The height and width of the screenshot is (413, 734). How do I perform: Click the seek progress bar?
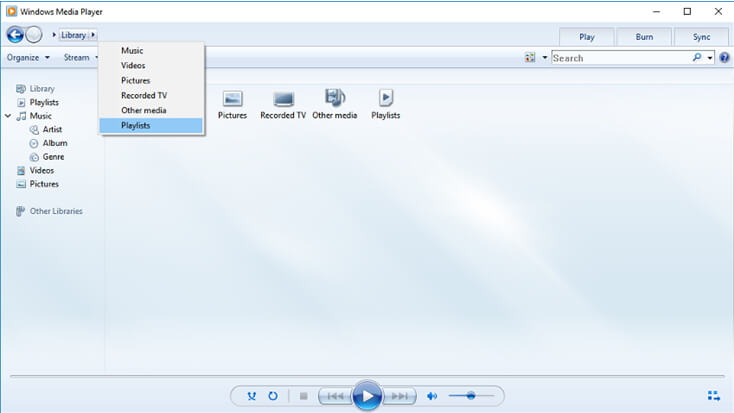pos(367,376)
